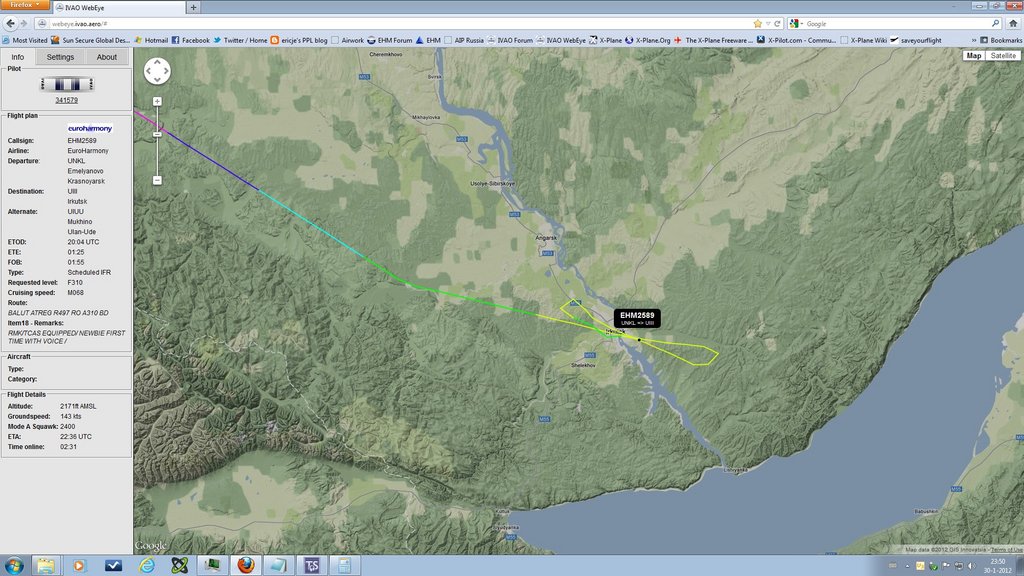1024x576 pixels.
Task: Expand the search engine selector dropdown
Action: (x=797, y=23)
